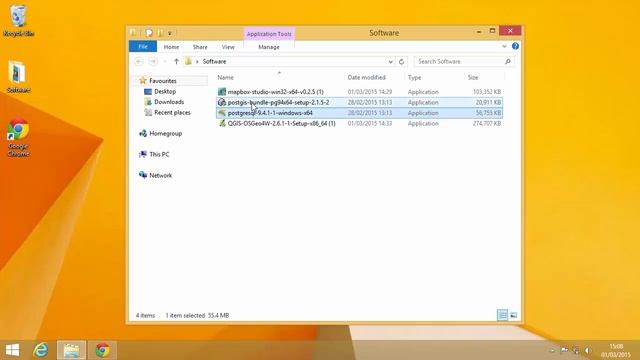Switch to Large icons view icon
Screen dimensions: 640x360
click(514, 315)
